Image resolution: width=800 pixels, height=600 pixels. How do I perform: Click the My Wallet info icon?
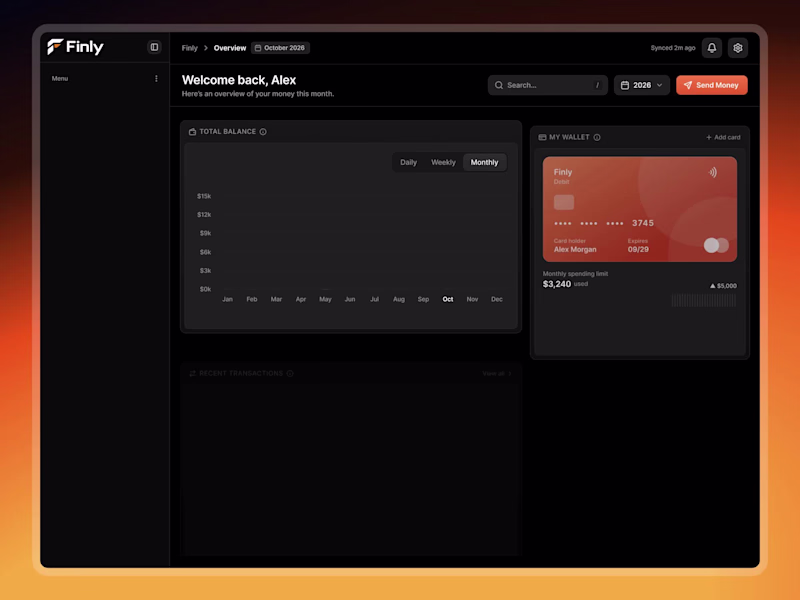coord(597,137)
